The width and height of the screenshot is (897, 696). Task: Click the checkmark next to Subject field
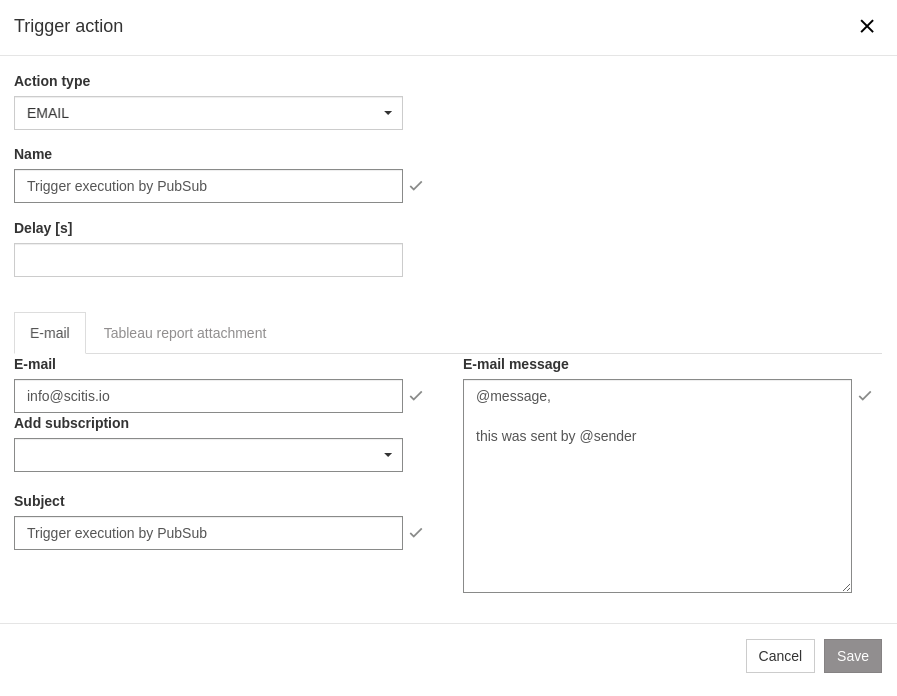(x=416, y=533)
